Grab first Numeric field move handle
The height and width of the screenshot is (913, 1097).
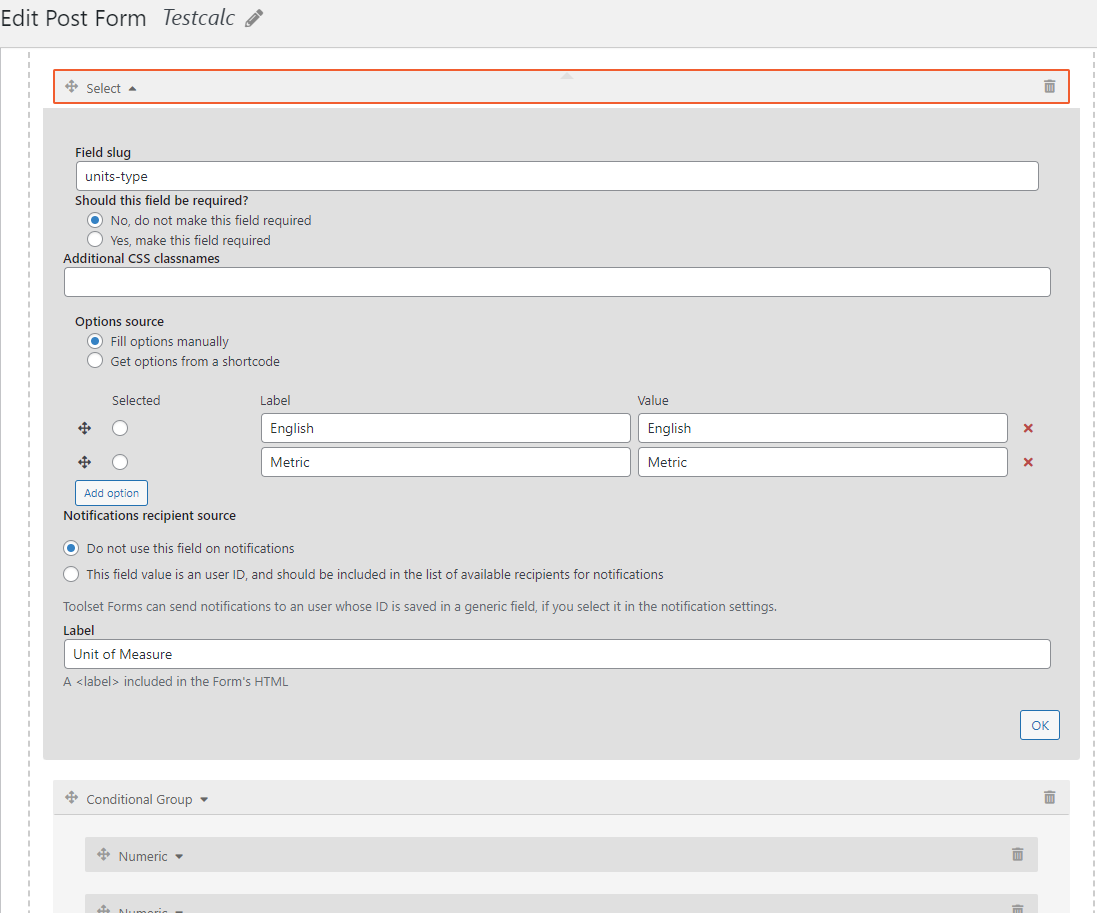point(104,855)
